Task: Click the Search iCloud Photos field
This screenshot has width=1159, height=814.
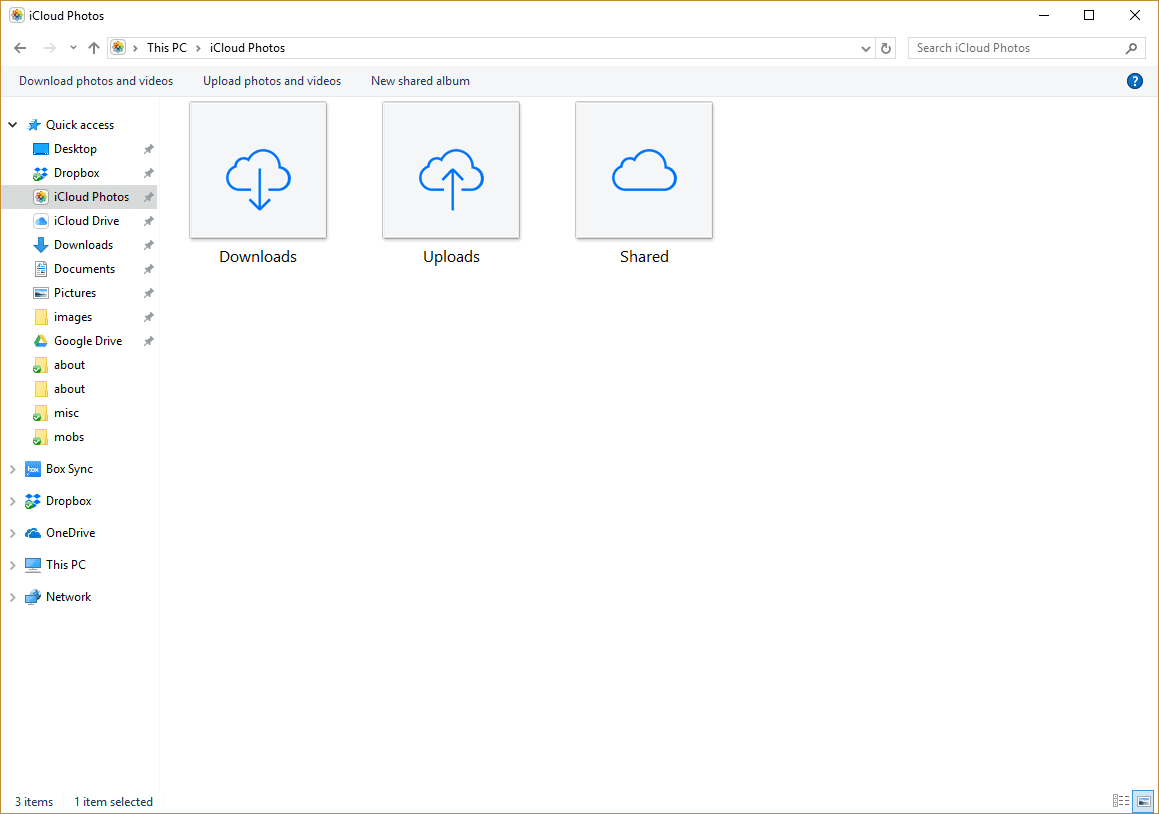Action: [1015, 48]
